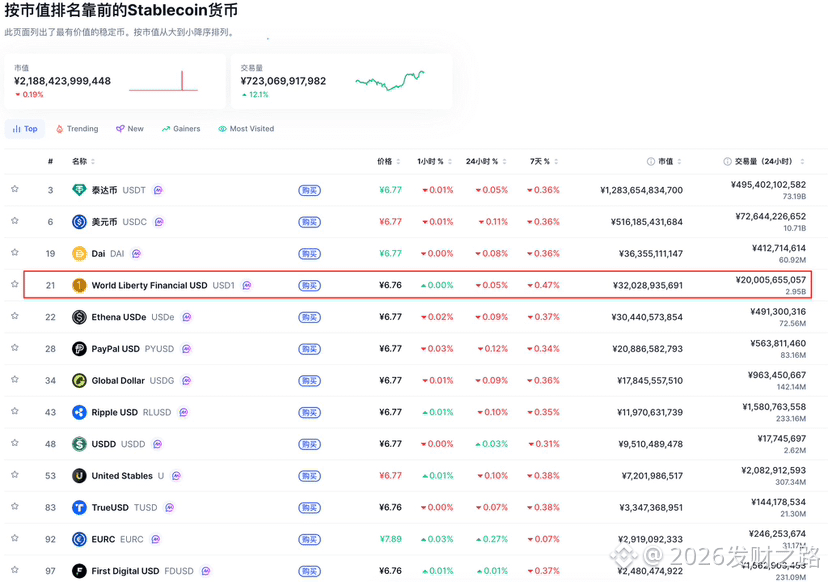Viewport: 828px width, 582px height.
Task: Click the purple chart badge beside RLUSD
Action: pyautogui.click(x=183, y=412)
